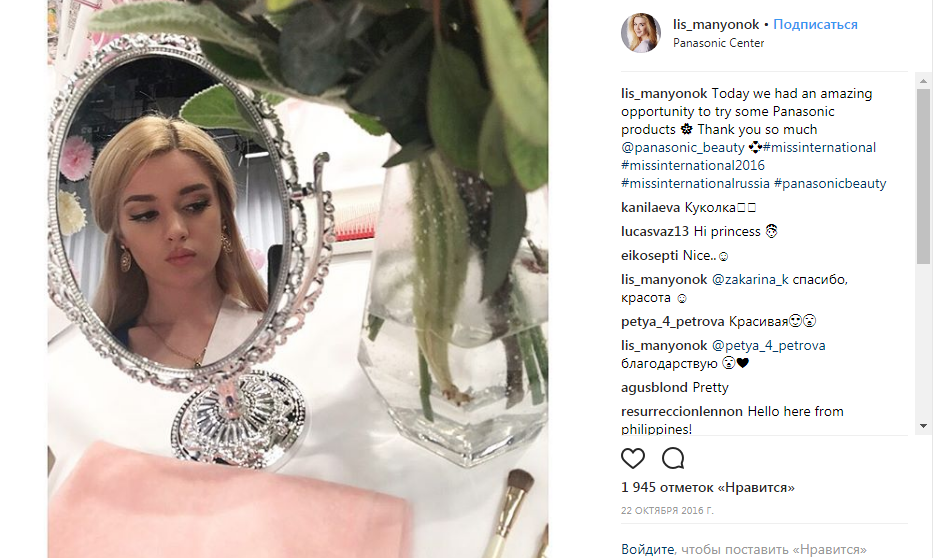Click the Войдите login link
Viewport: 933px width, 558px height.
pyautogui.click(x=647, y=549)
